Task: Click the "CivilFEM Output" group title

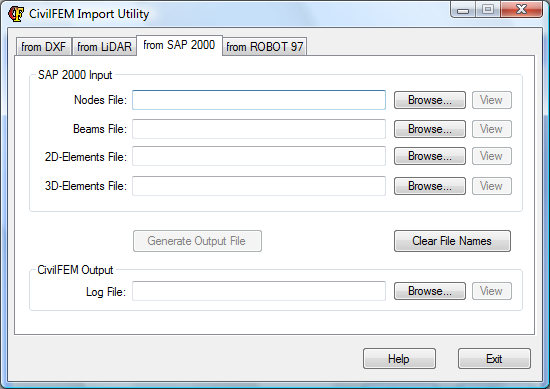Action: [75, 270]
